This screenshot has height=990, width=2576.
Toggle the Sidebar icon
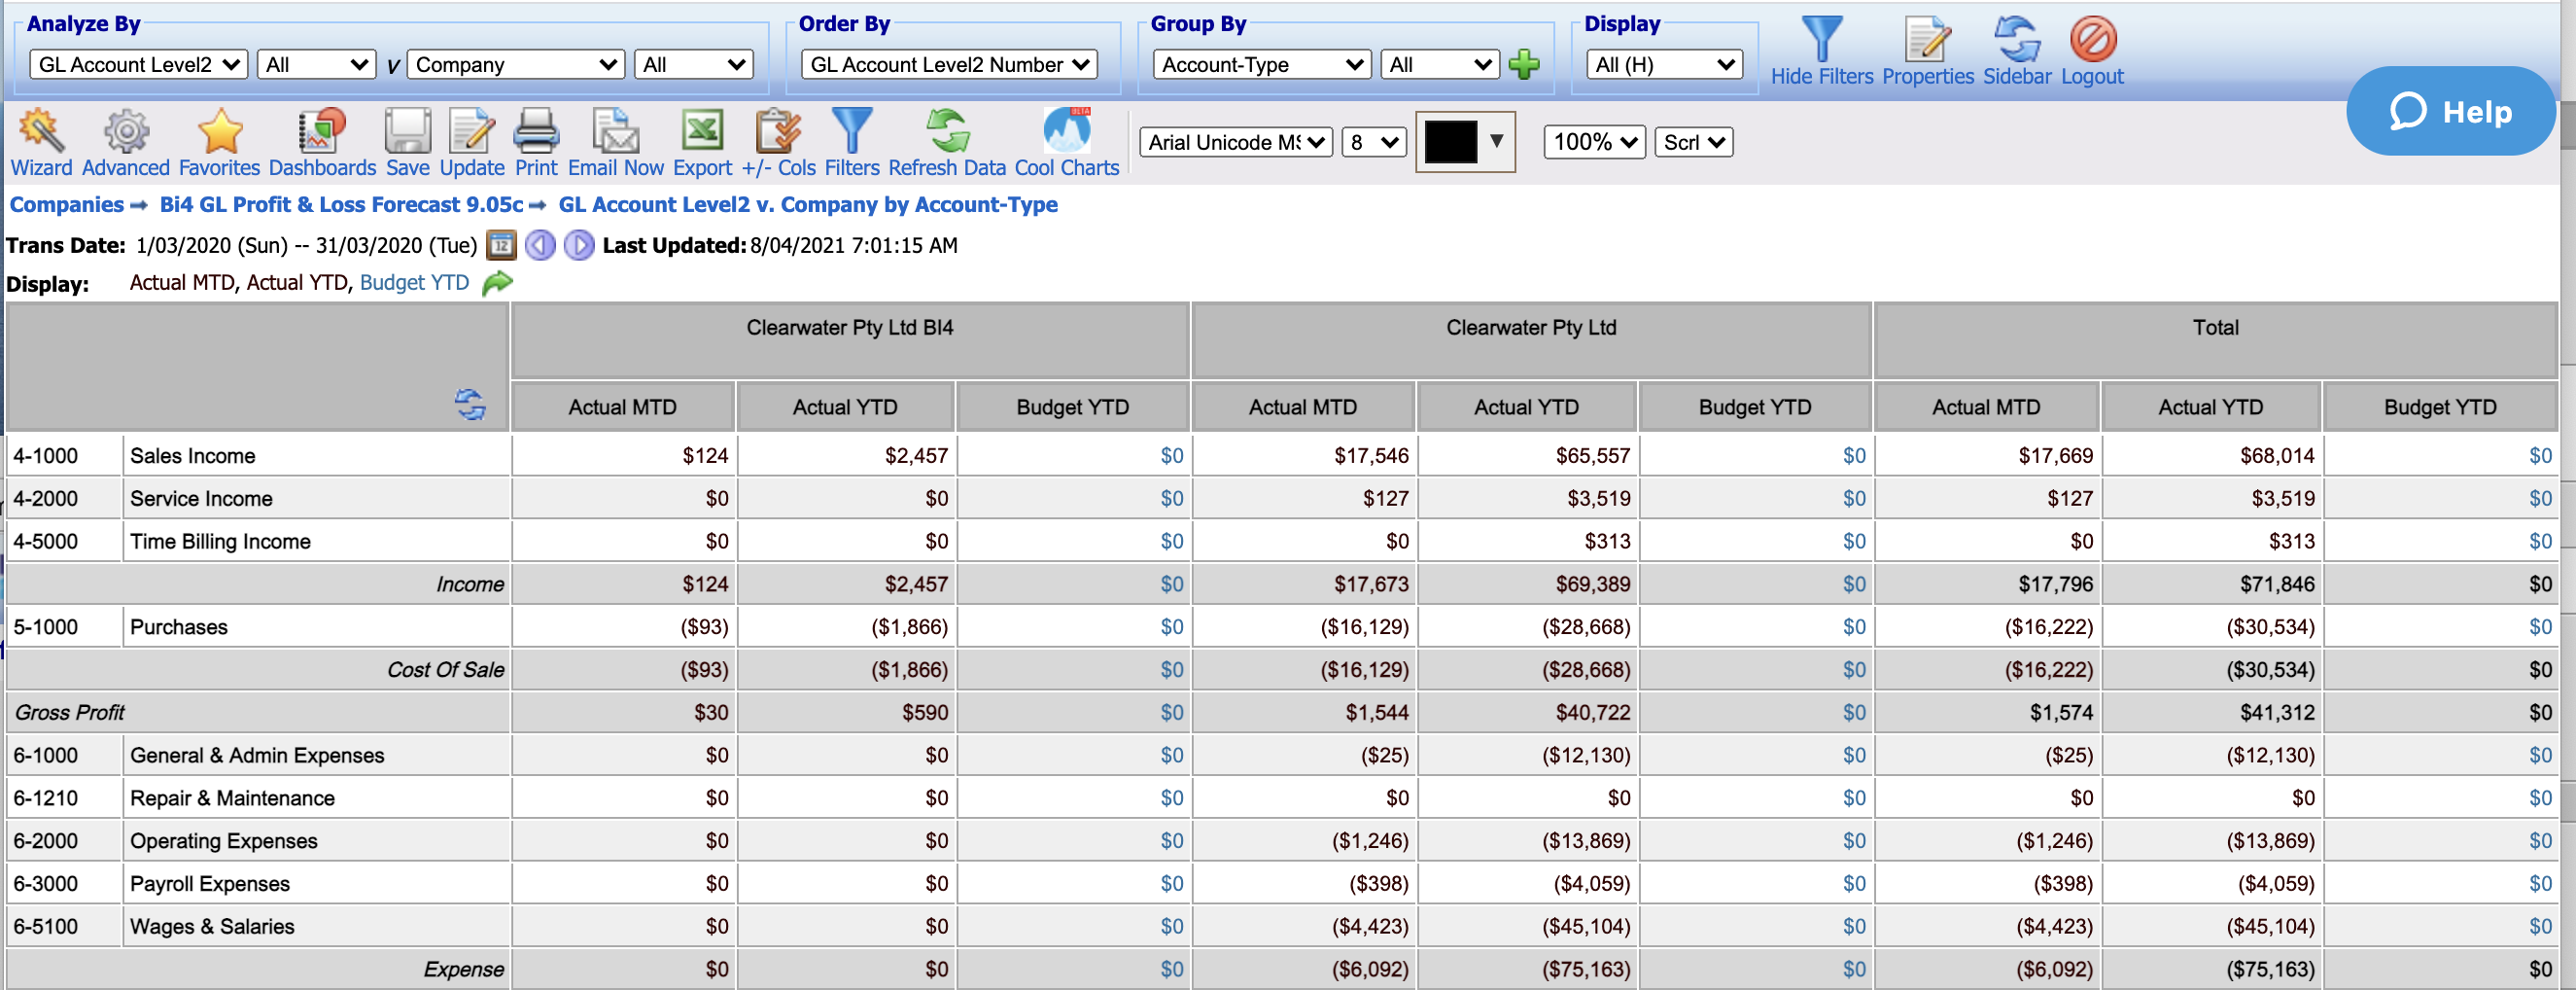(2017, 39)
